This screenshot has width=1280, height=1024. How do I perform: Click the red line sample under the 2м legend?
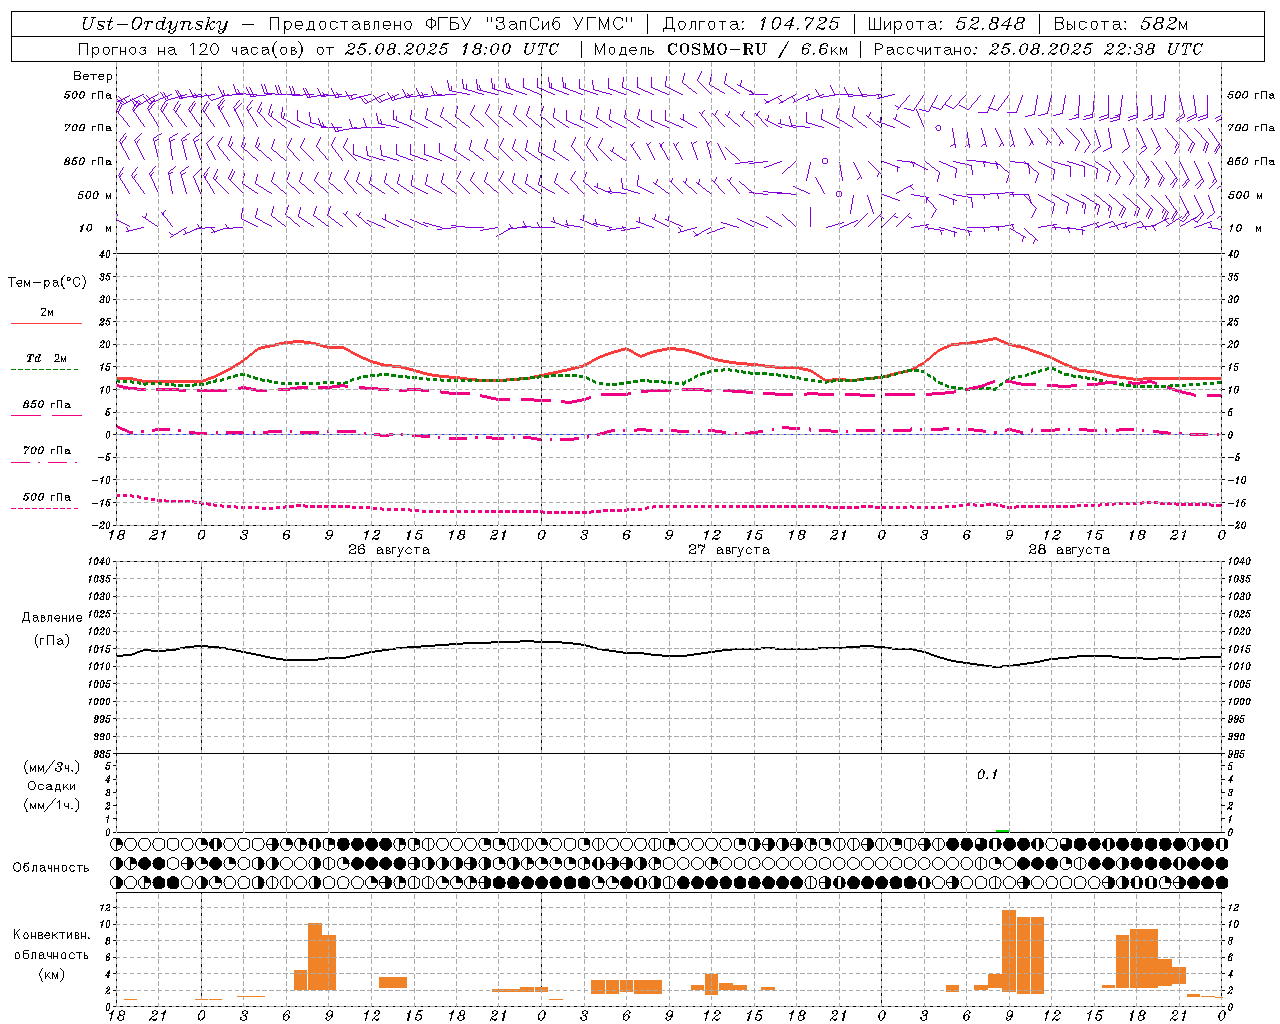click(46, 323)
